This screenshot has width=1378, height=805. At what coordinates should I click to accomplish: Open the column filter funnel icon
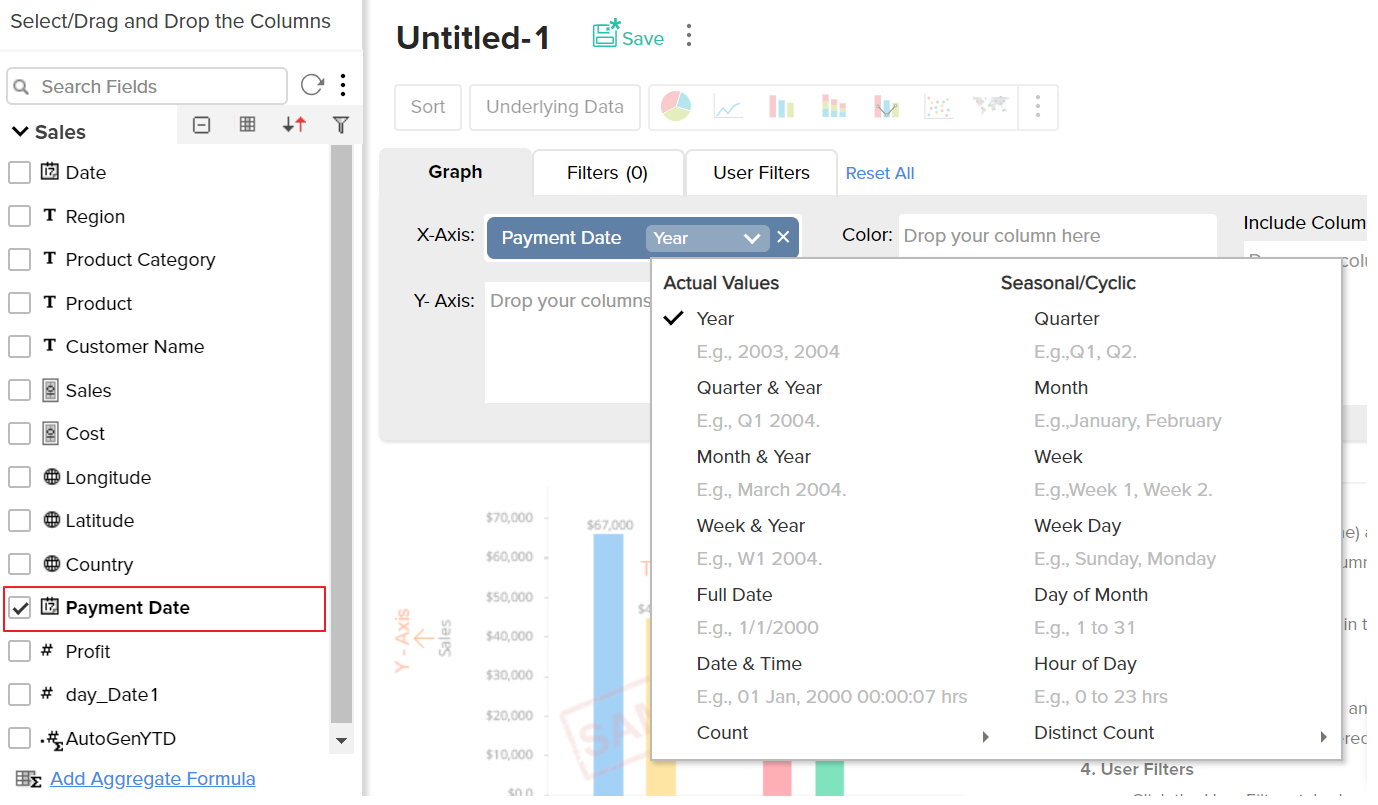coord(341,125)
